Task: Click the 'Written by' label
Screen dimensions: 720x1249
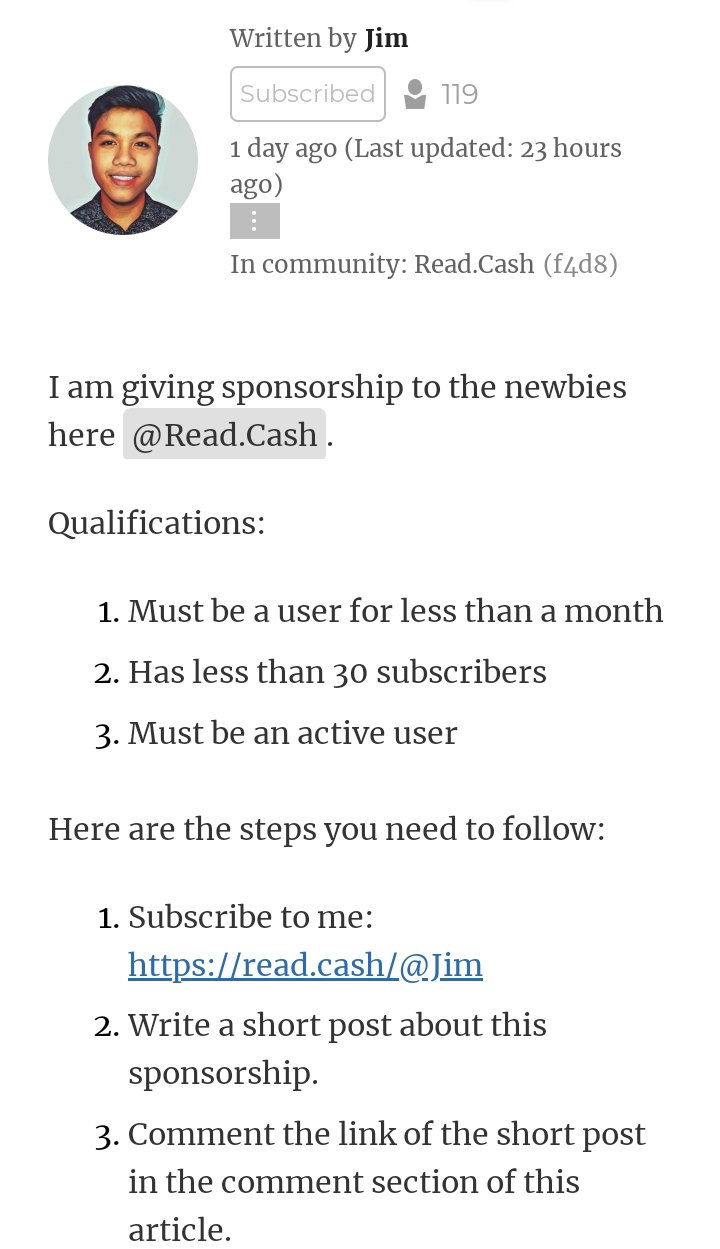Action: pyautogui.click(x=293, y=38)
